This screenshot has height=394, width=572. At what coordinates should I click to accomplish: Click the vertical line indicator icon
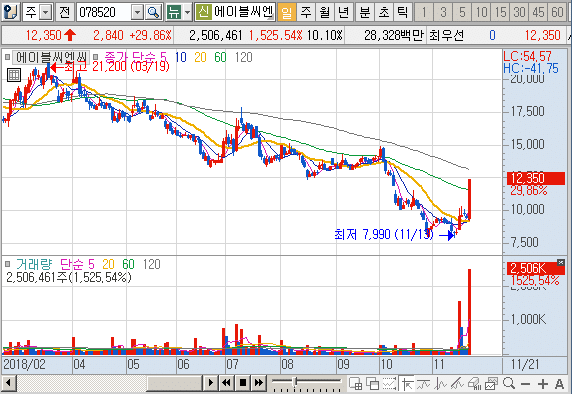click(441, 383)
